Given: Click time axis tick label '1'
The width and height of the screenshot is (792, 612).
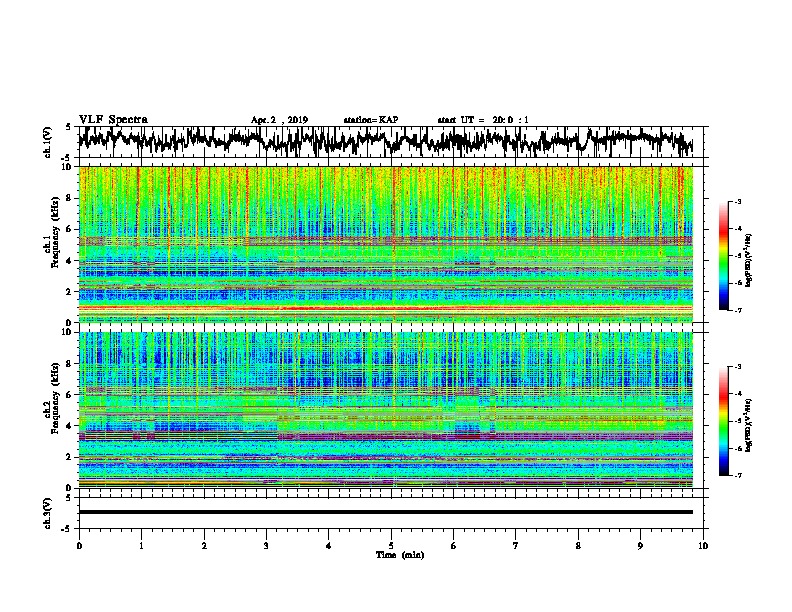Looking at the screenshot, I should coord(141,546).
